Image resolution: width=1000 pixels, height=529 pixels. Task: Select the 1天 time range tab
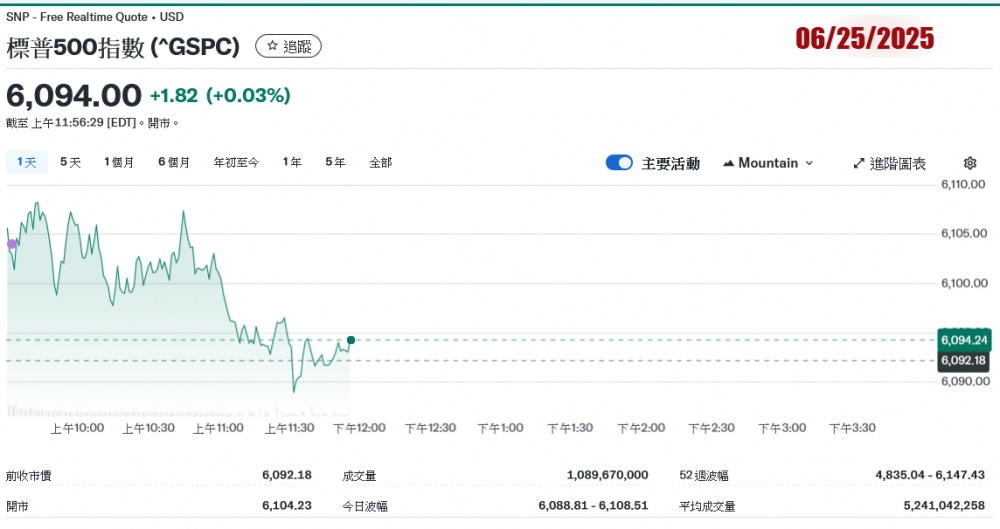pyautogui.click(x=26, y=162)
